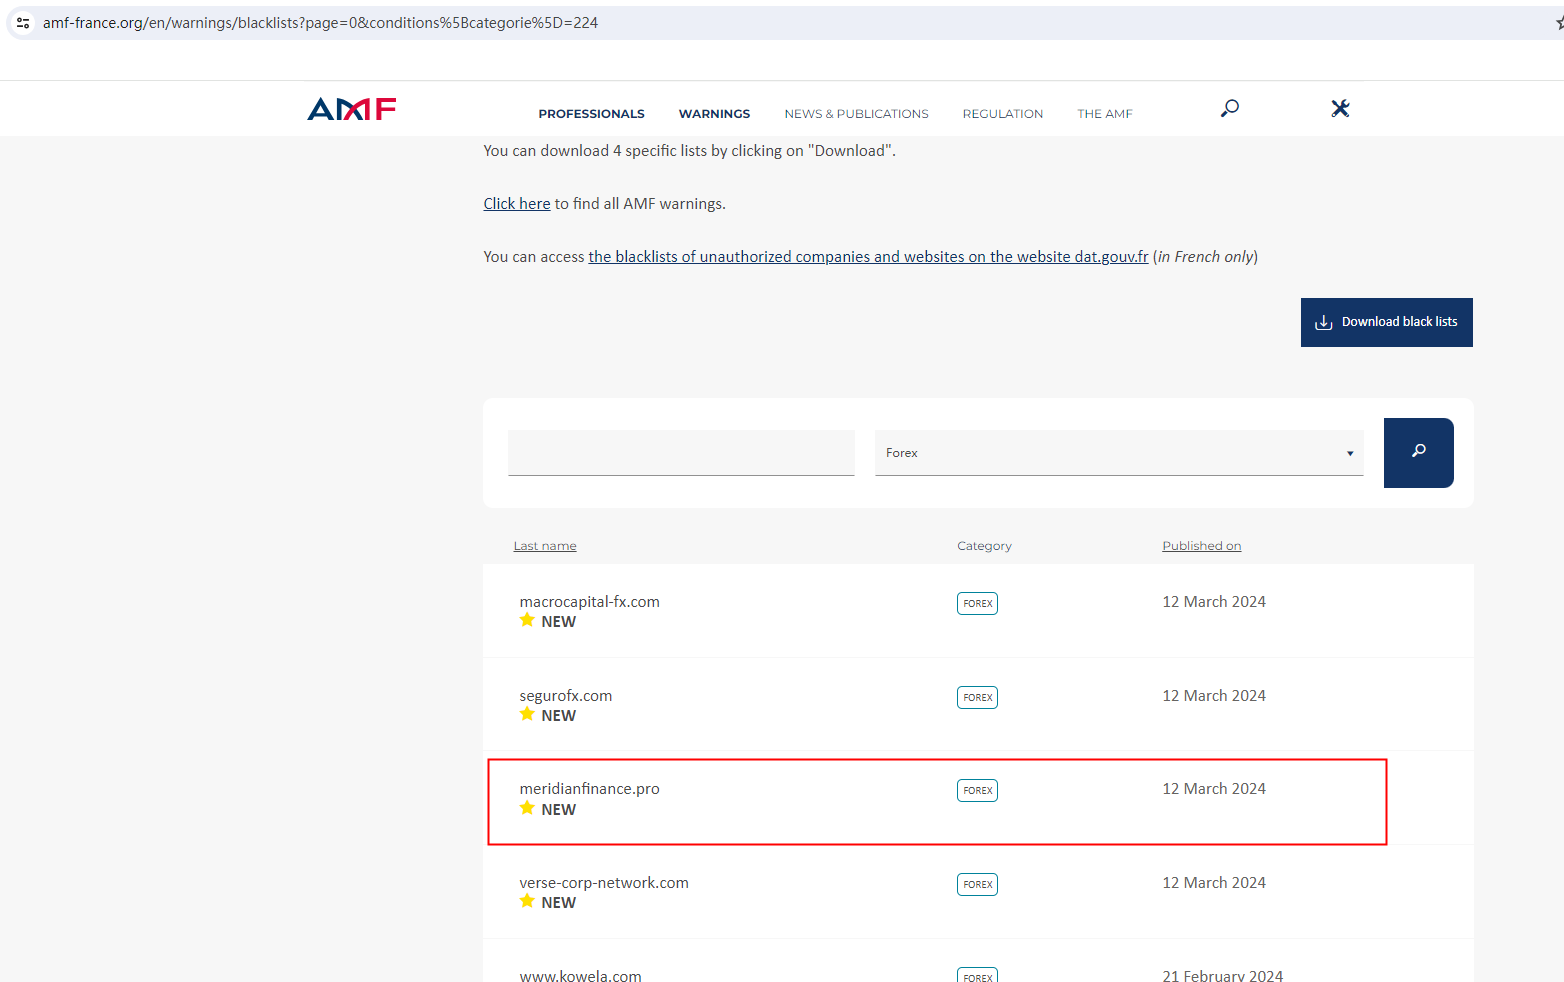
Task: Click the FOREX tag for segurofx.com
Action: (977, 697)
